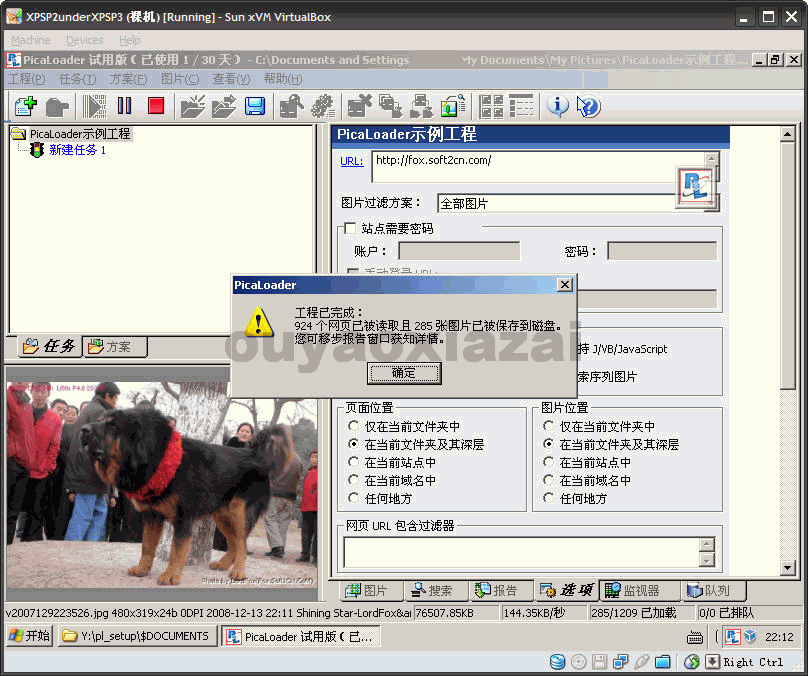Click the blue info bubble icon
Image resolution: width=808 pixels, height=676 pixels.
tap(558, 106)
